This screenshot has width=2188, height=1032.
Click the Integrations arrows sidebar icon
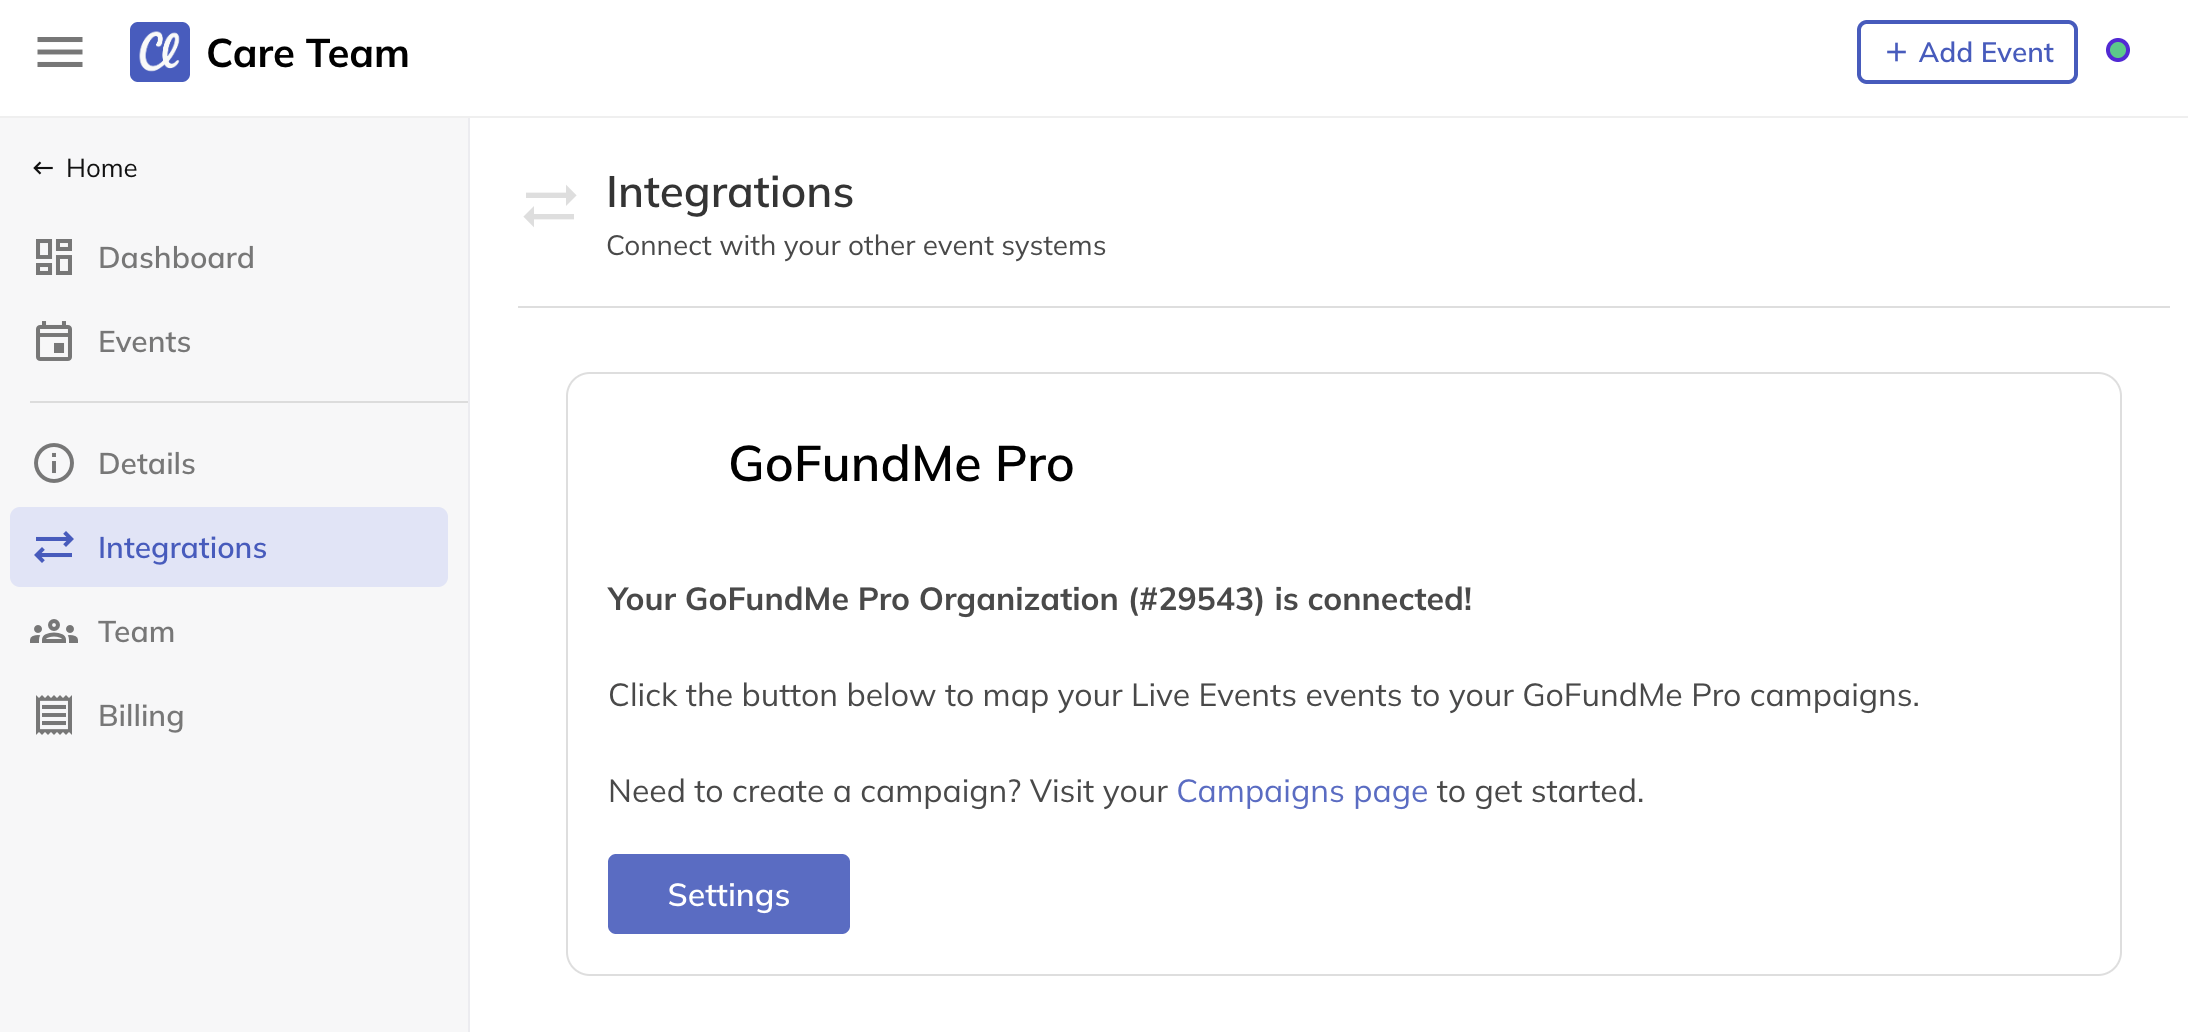tap(54, 547)
